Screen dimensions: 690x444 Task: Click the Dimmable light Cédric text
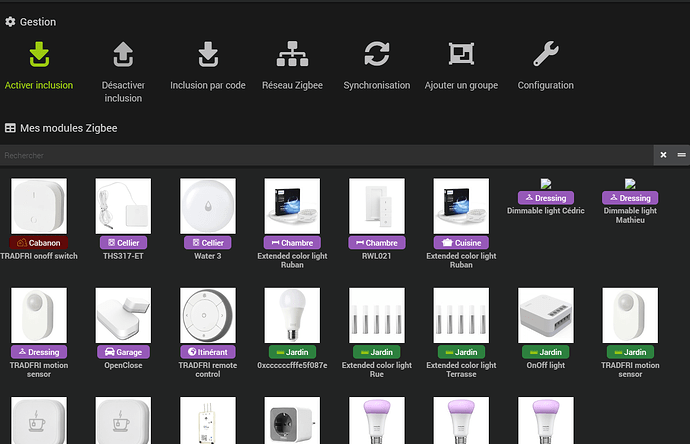[x=546, y=211]
